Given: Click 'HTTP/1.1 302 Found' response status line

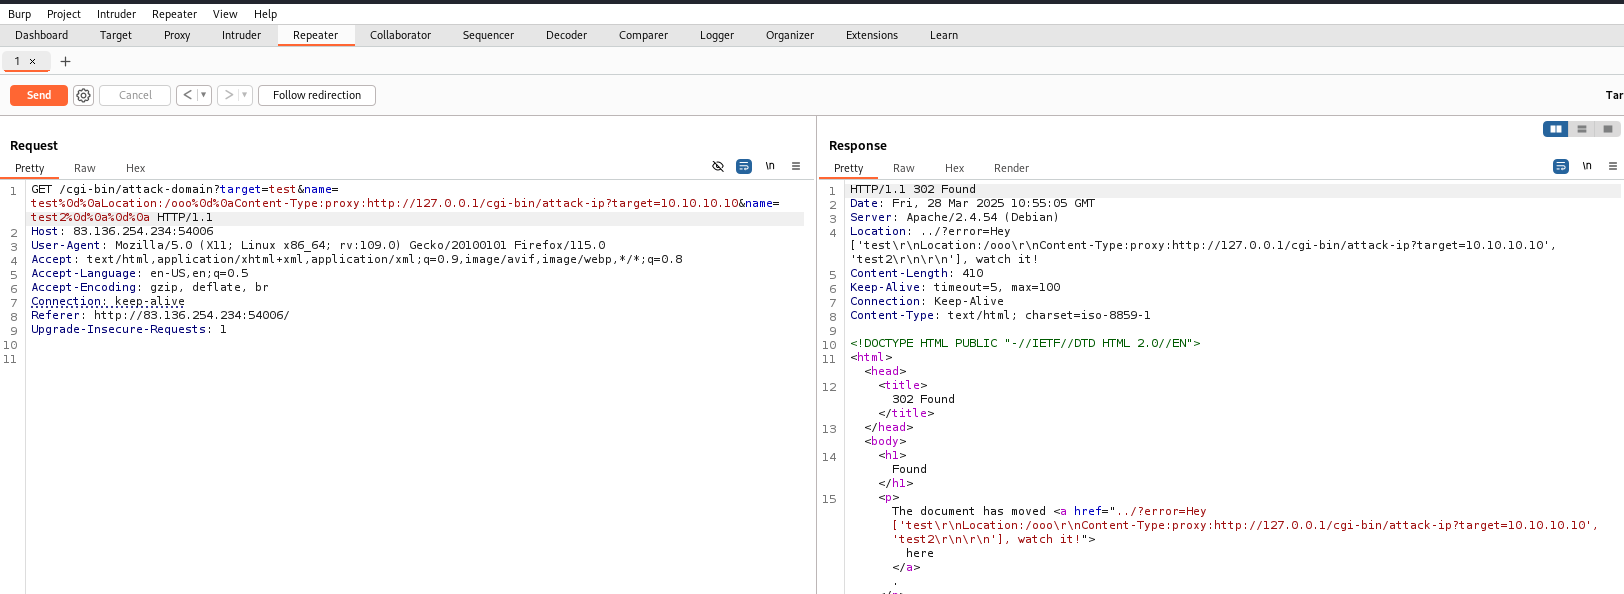Looking at the screenshot, I should click(x=913, y=189).
